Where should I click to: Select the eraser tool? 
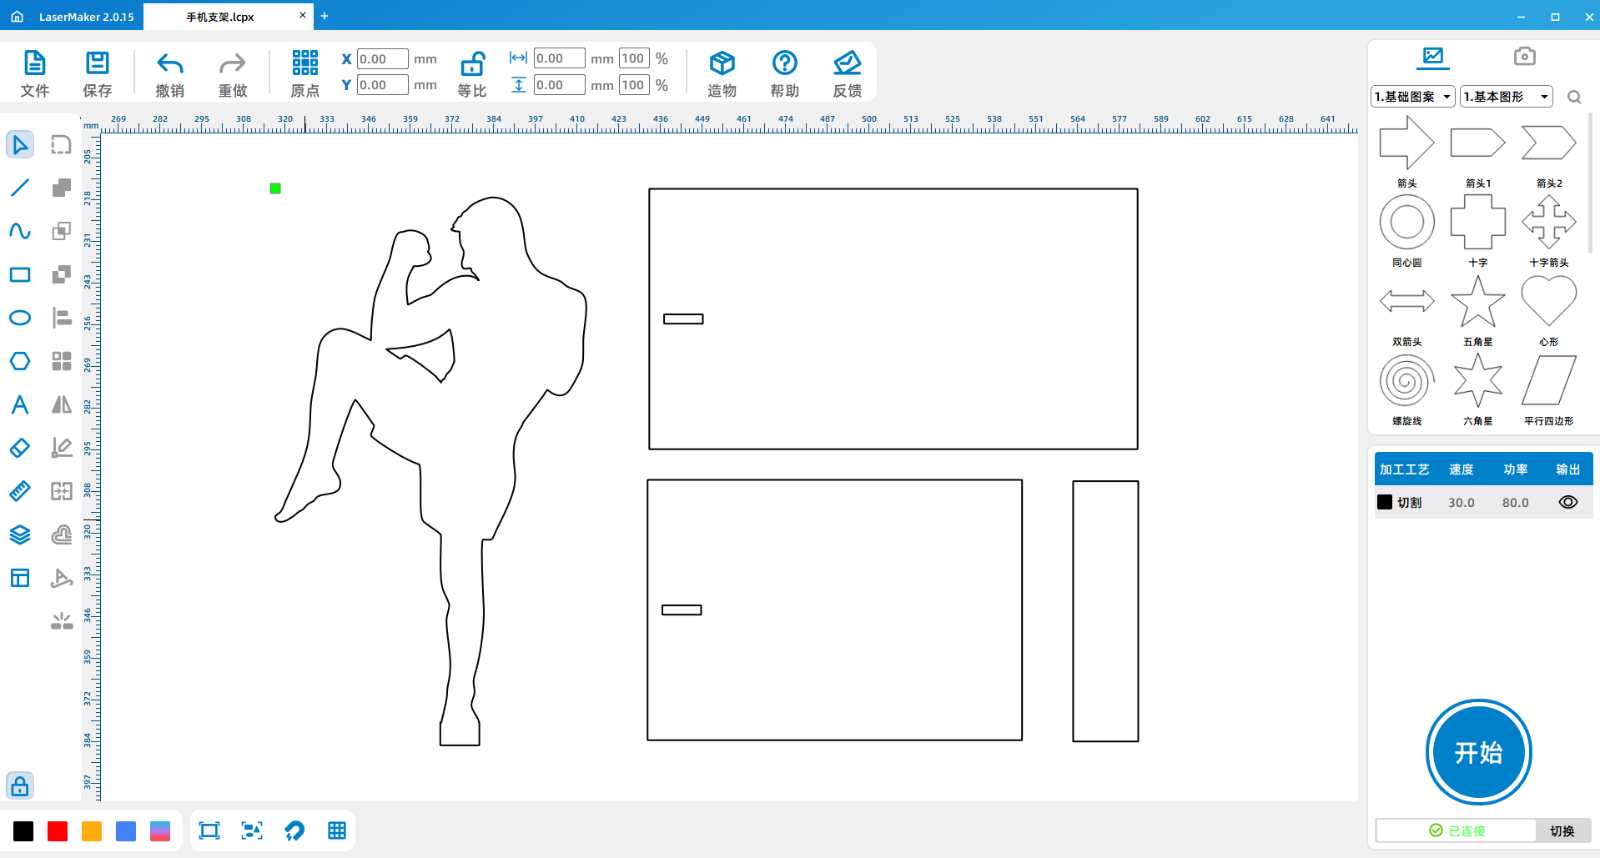pyautogui.click(x=20, y=448)
